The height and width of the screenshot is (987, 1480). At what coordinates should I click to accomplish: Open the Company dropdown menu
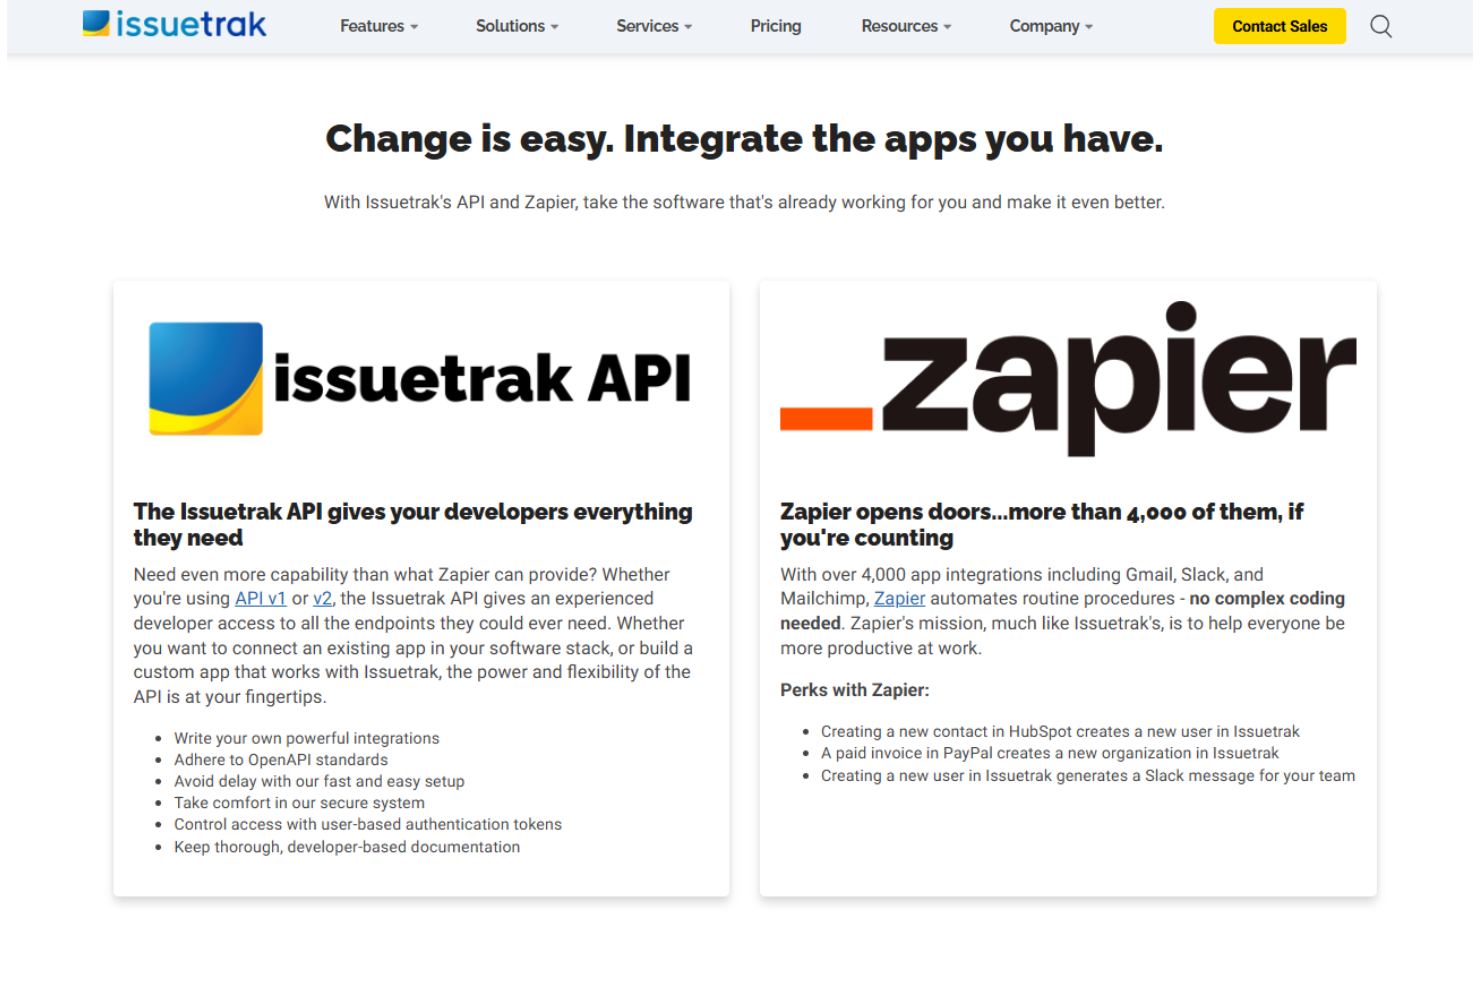pos(1051,26)
